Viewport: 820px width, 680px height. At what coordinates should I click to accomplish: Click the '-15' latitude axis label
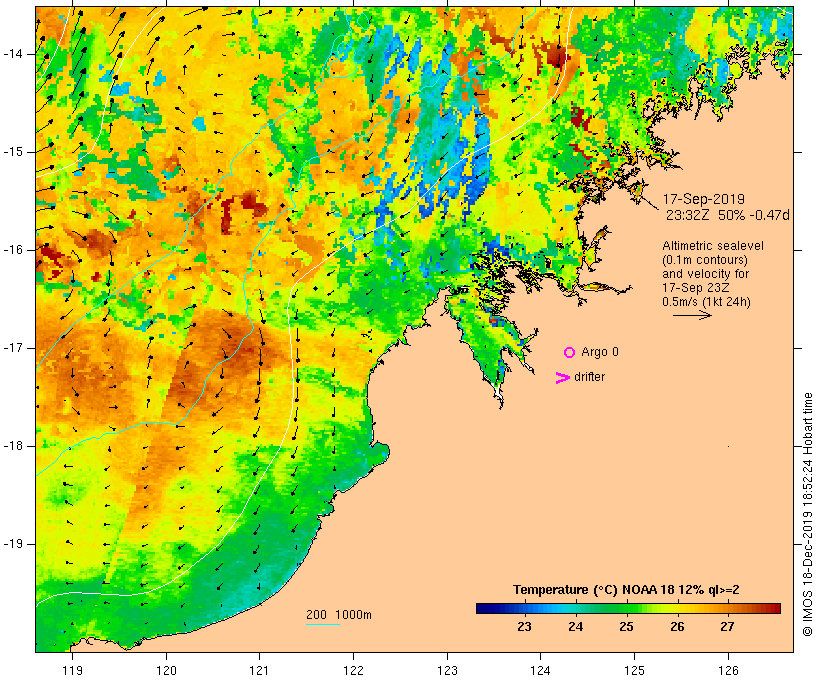(x=13, y=152)
